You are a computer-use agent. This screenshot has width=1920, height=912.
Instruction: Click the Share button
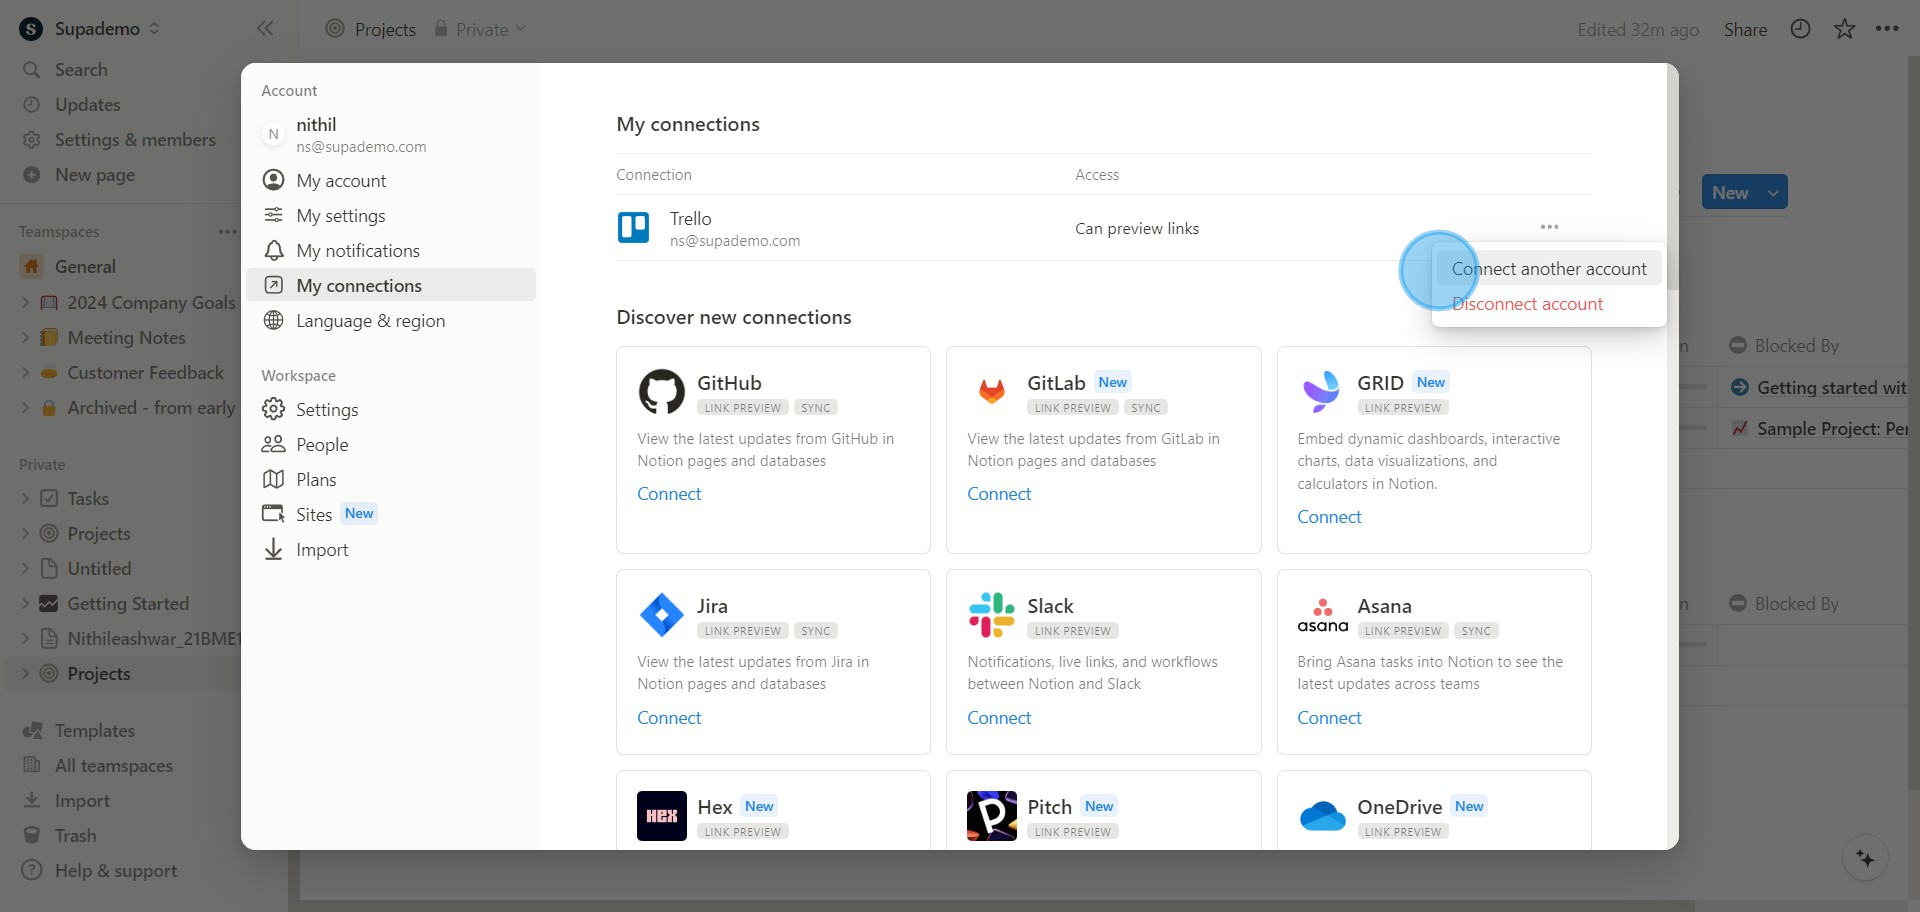pyautogui.click(x=1745, y=30)
